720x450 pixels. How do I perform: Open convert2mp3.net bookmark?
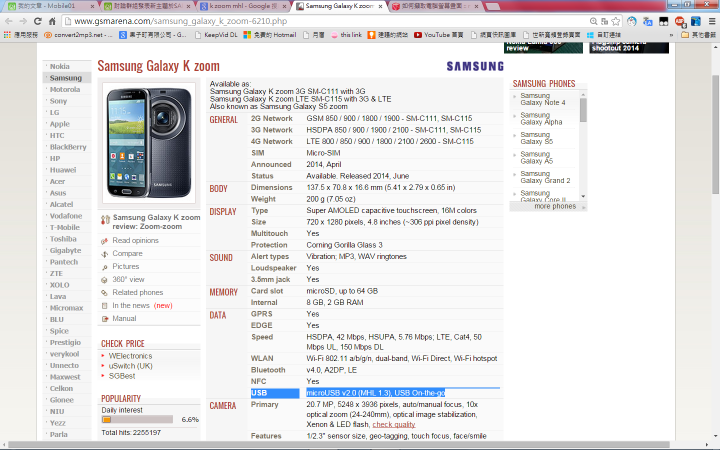[x=79, y=35]
